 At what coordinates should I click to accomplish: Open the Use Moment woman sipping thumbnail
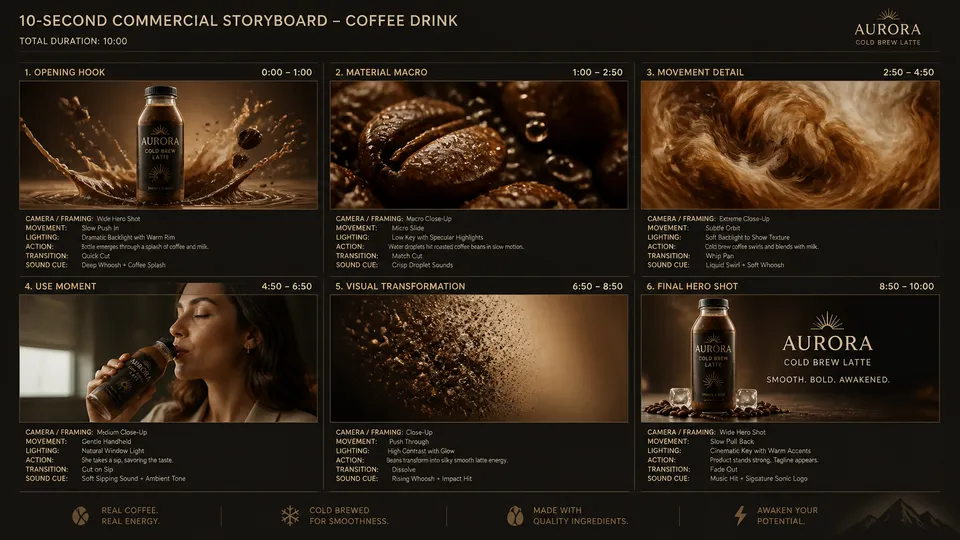[x=168, y=358]
